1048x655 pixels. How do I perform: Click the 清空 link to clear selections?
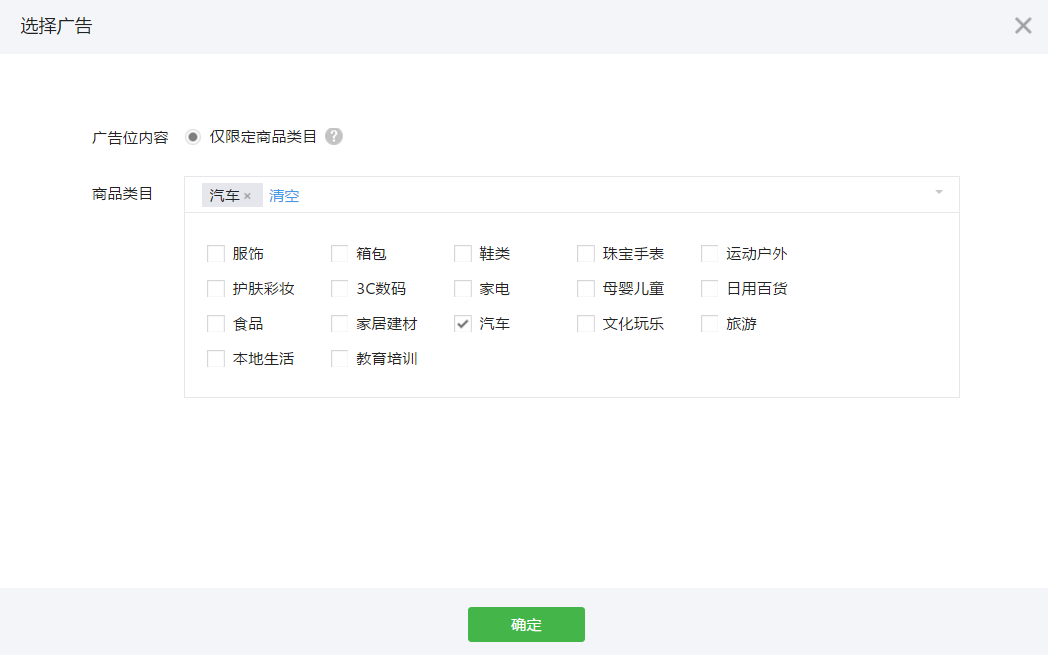pos(284,196)
